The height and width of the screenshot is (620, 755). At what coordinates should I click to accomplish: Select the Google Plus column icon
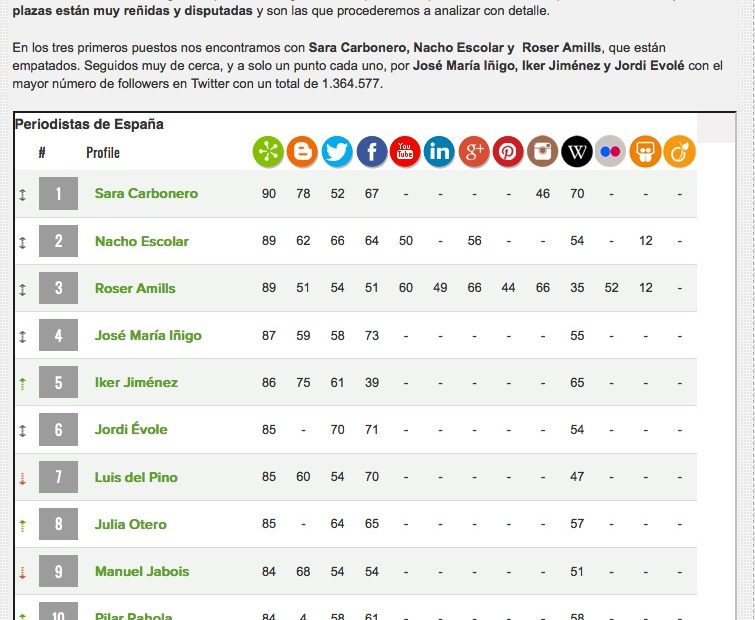click(x=474, y=152)
